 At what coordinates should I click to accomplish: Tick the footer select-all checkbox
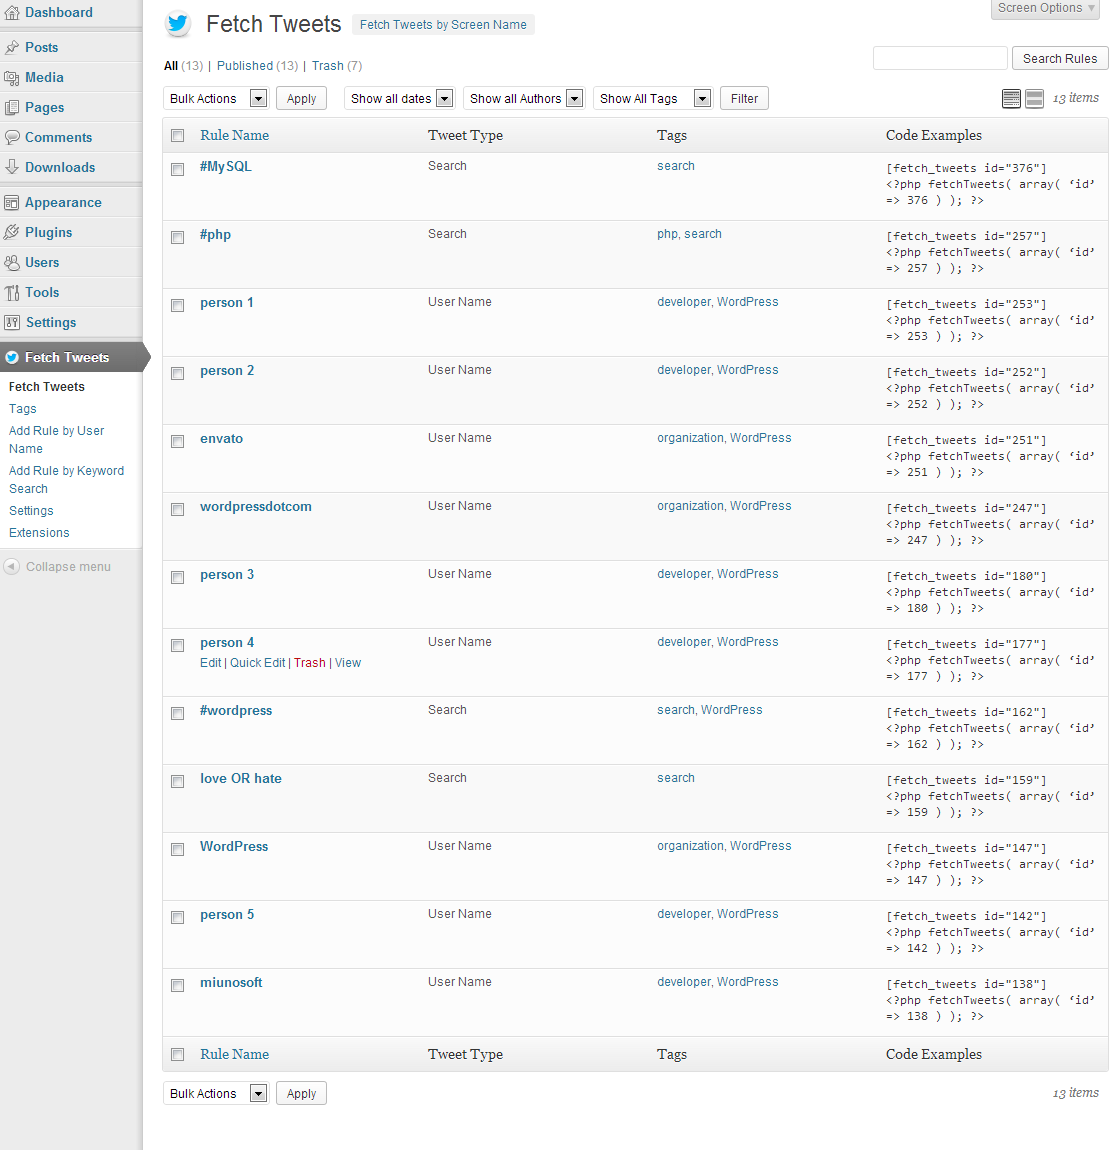coord(177,1055)
